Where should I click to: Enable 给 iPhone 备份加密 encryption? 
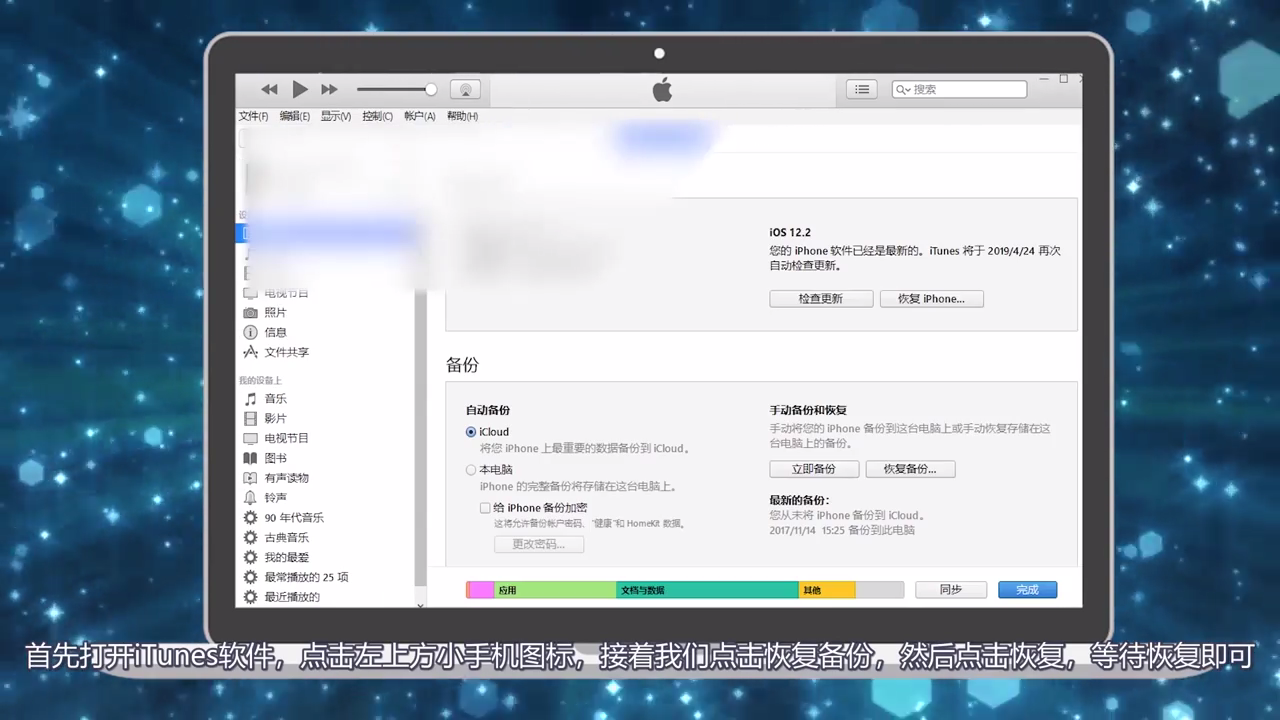[485, 508]
